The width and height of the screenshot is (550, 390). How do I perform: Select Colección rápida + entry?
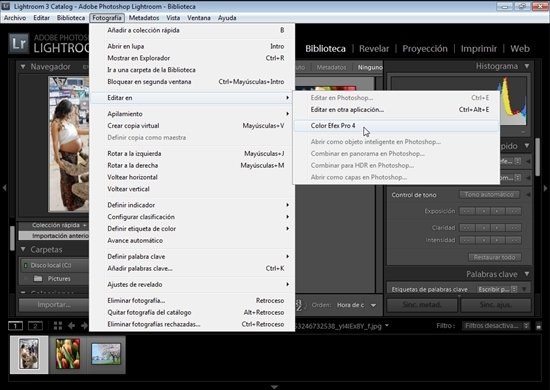54,225
